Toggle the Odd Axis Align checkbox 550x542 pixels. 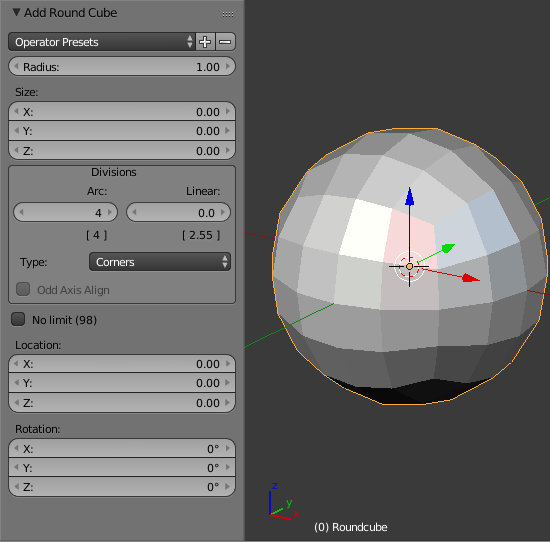click(23, 289)
